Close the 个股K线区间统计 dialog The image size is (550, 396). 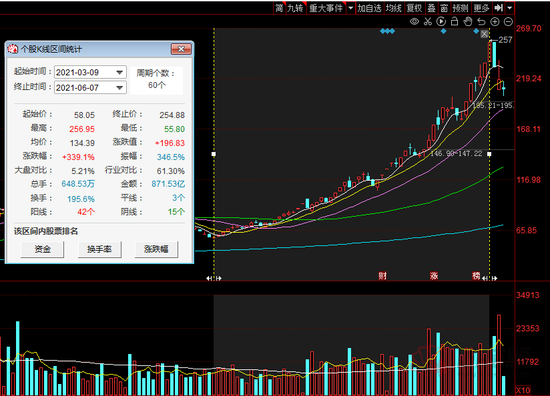181,49
